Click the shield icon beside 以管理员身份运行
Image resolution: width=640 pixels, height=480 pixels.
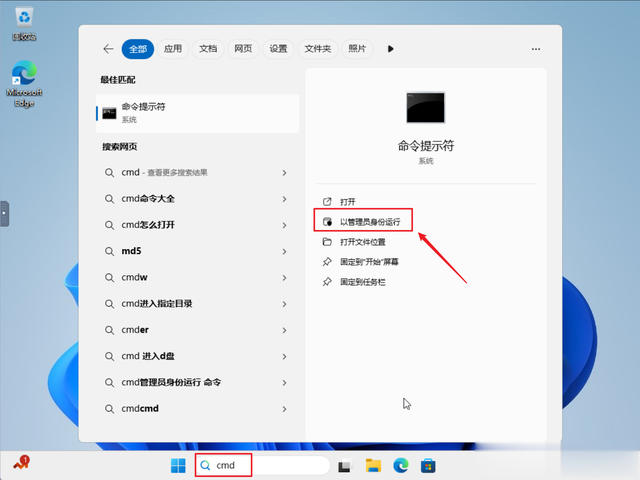coord(327,222)
